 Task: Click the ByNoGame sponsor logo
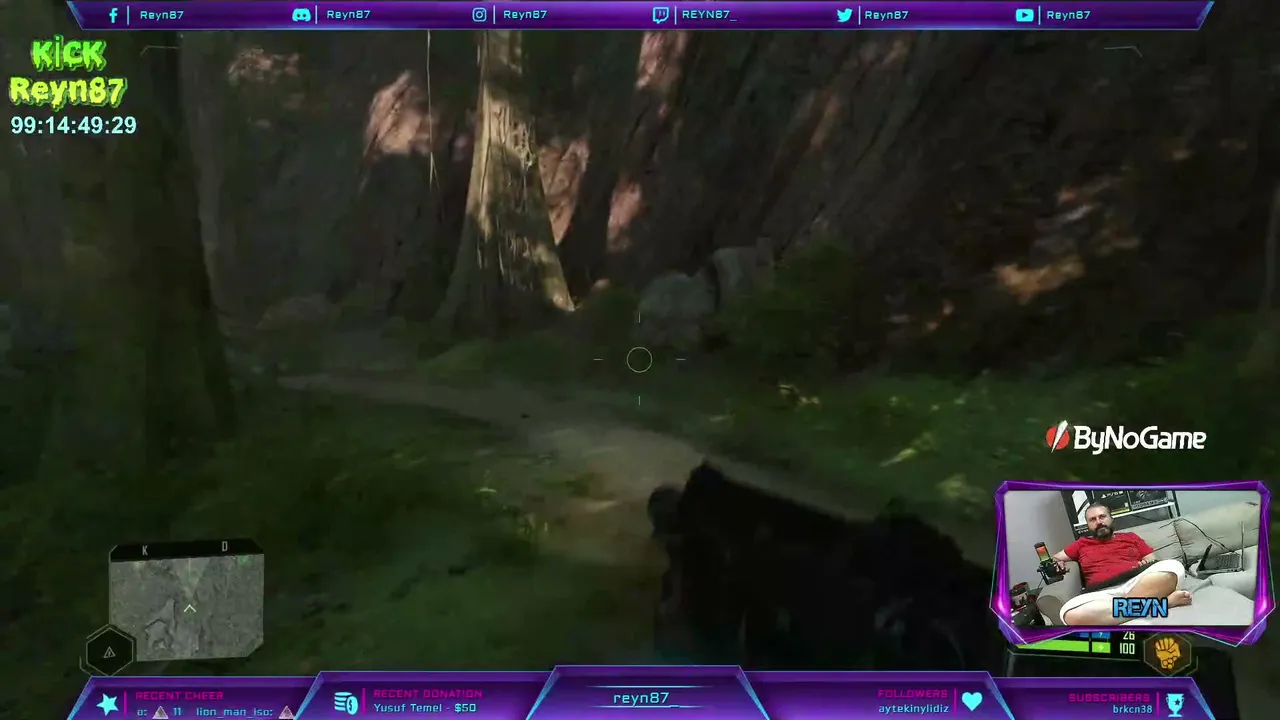tap(1126, 438)
